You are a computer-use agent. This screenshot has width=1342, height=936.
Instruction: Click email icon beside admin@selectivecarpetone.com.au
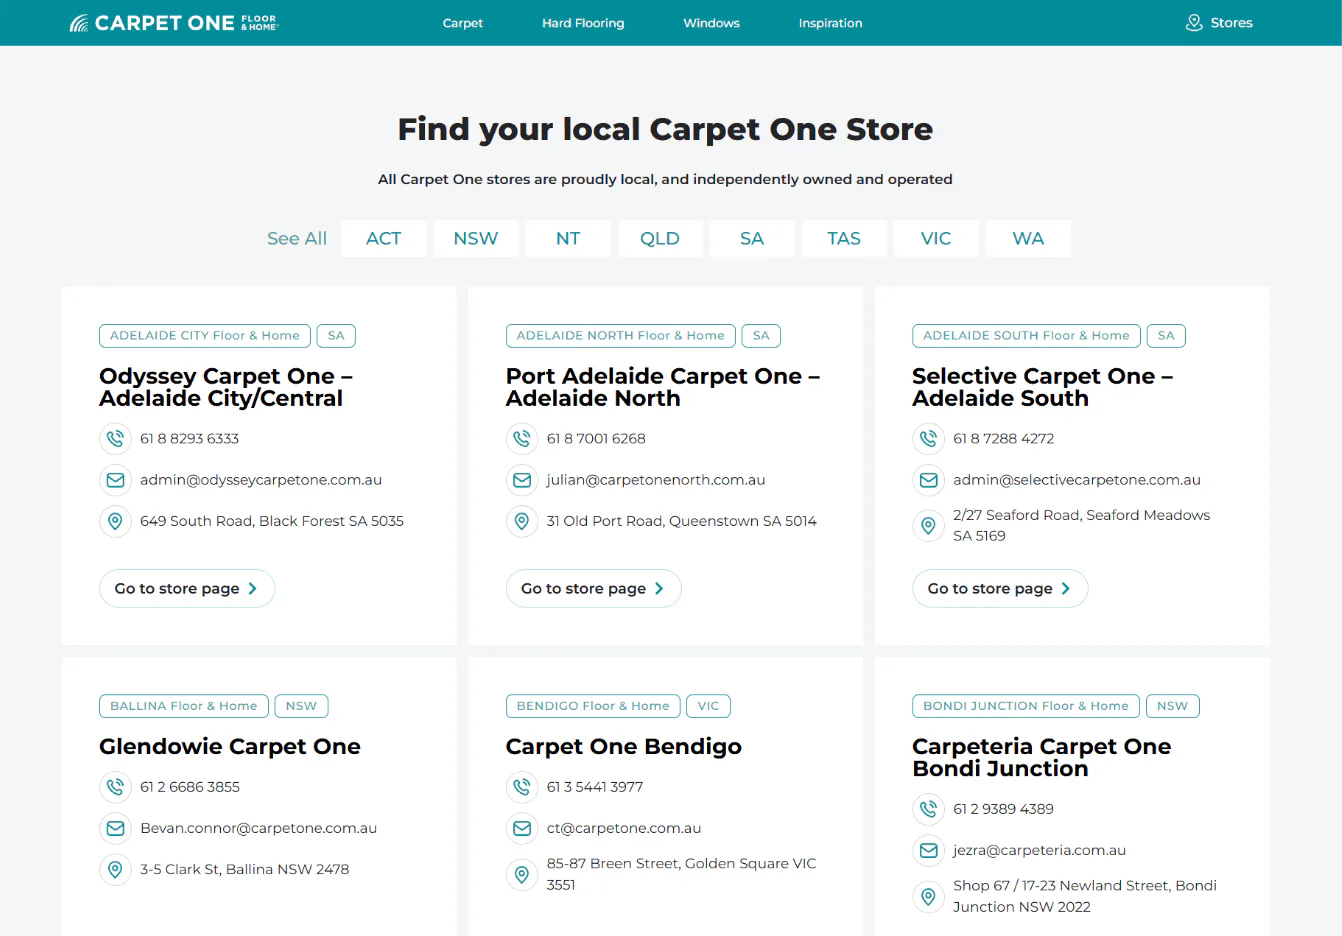[928, 480]
